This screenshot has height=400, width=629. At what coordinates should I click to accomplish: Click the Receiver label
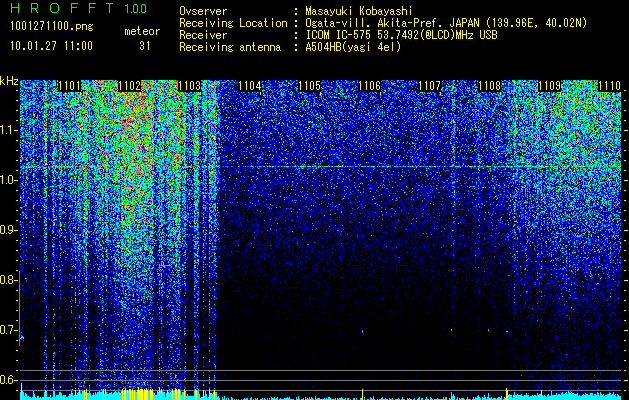203,35
